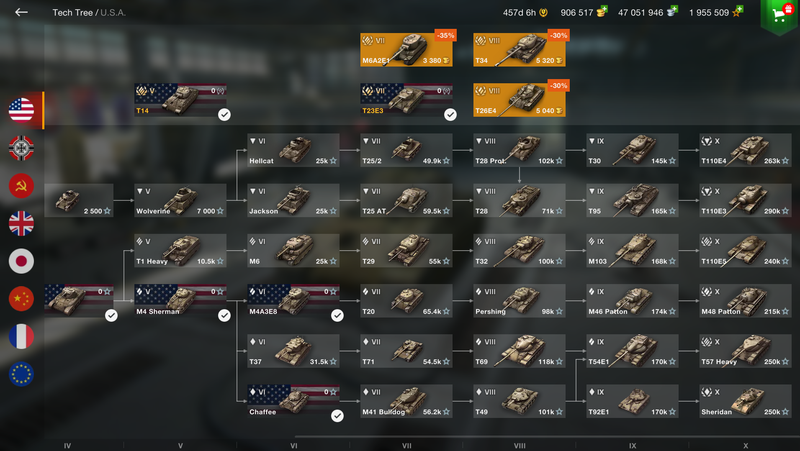Open the gold currency add button

[x=602, y=11]
